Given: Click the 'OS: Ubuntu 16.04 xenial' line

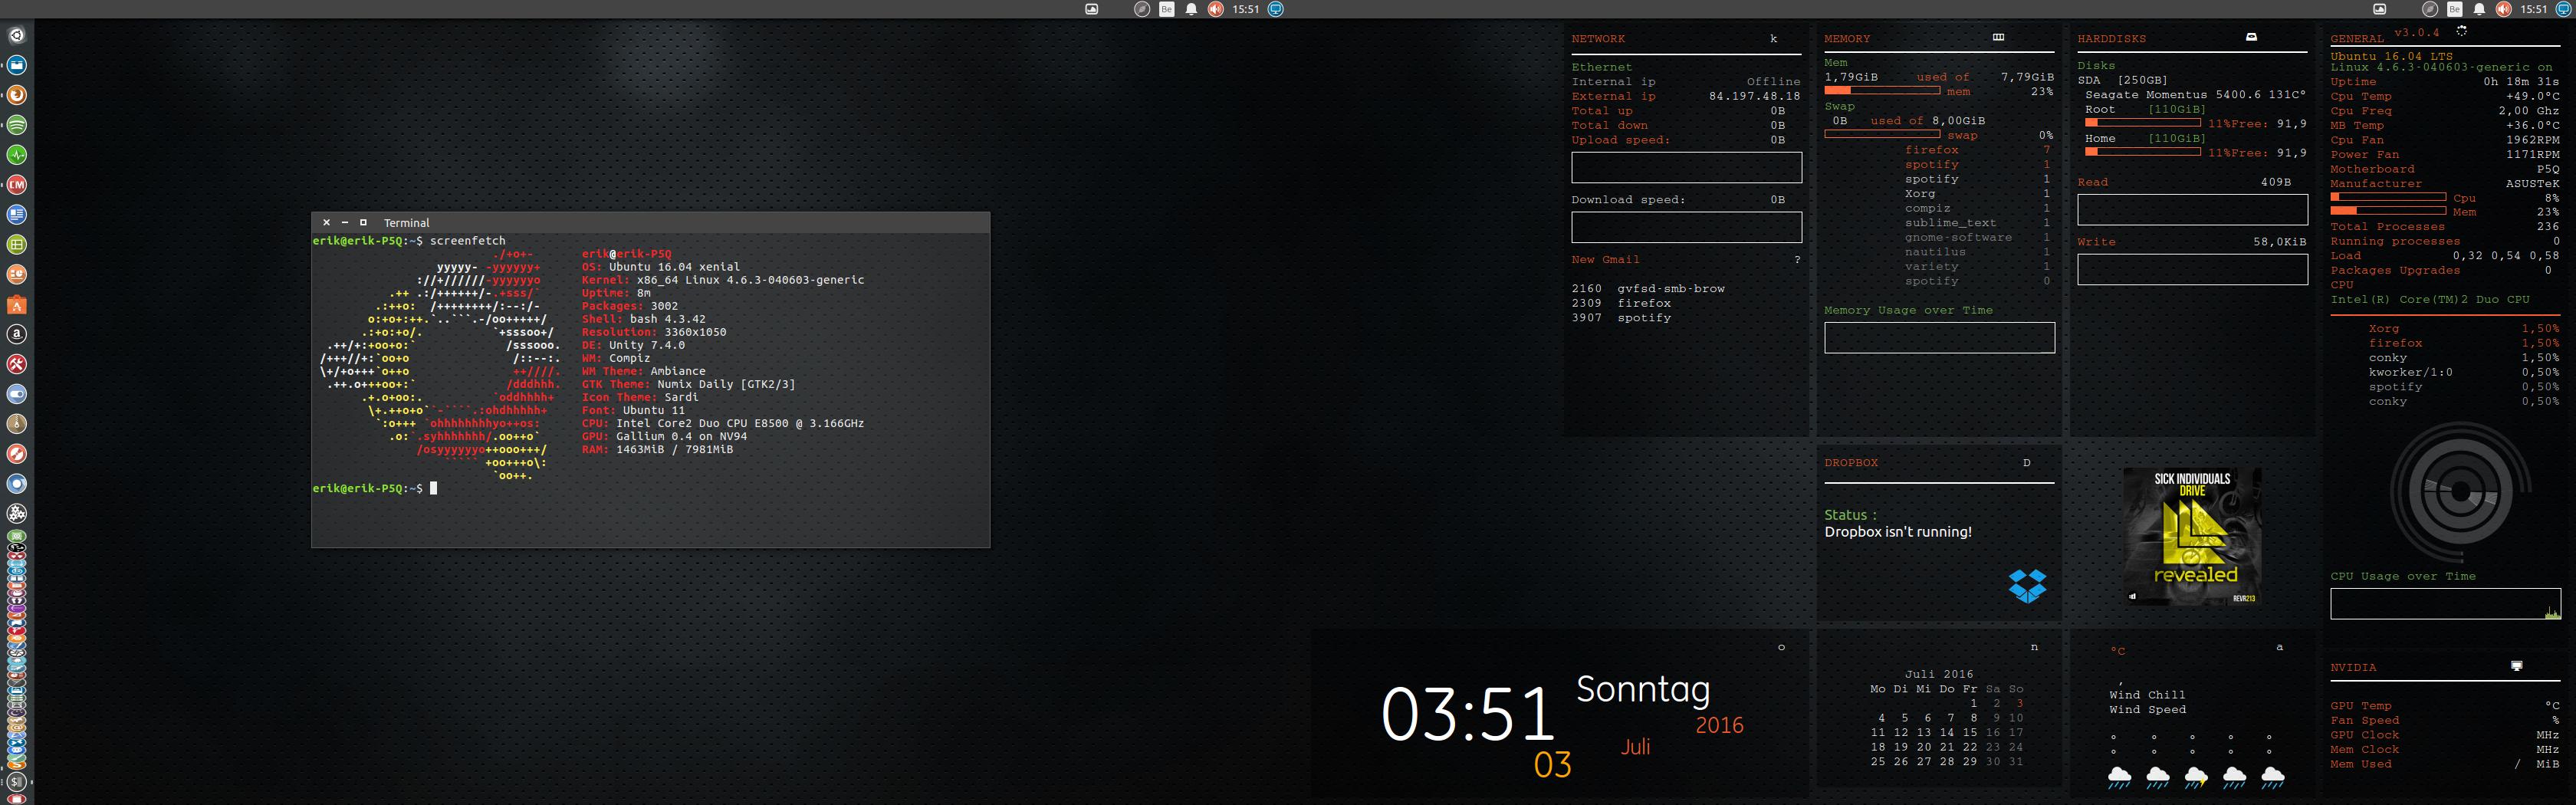Looking at the screenshot, I should [x=661, y=267].
